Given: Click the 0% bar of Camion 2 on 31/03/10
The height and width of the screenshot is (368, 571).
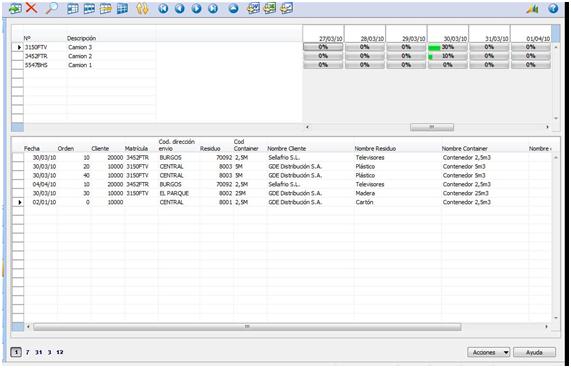Looking at the screenshot, I should [x=489, y=56].
